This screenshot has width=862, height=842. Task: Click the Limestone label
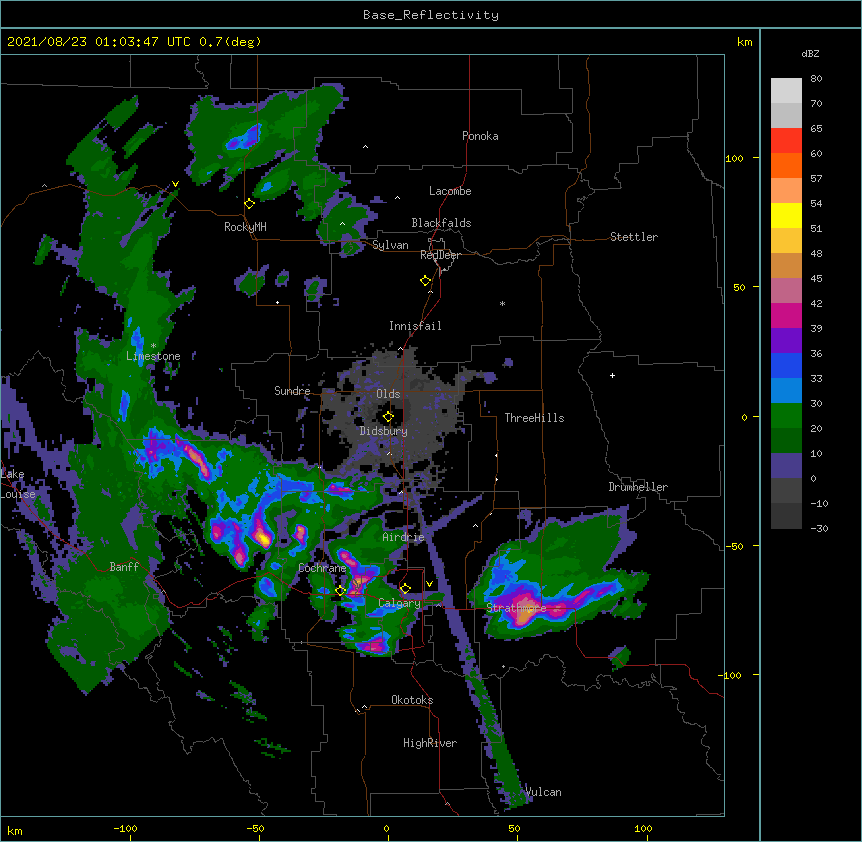pos(153,356)
